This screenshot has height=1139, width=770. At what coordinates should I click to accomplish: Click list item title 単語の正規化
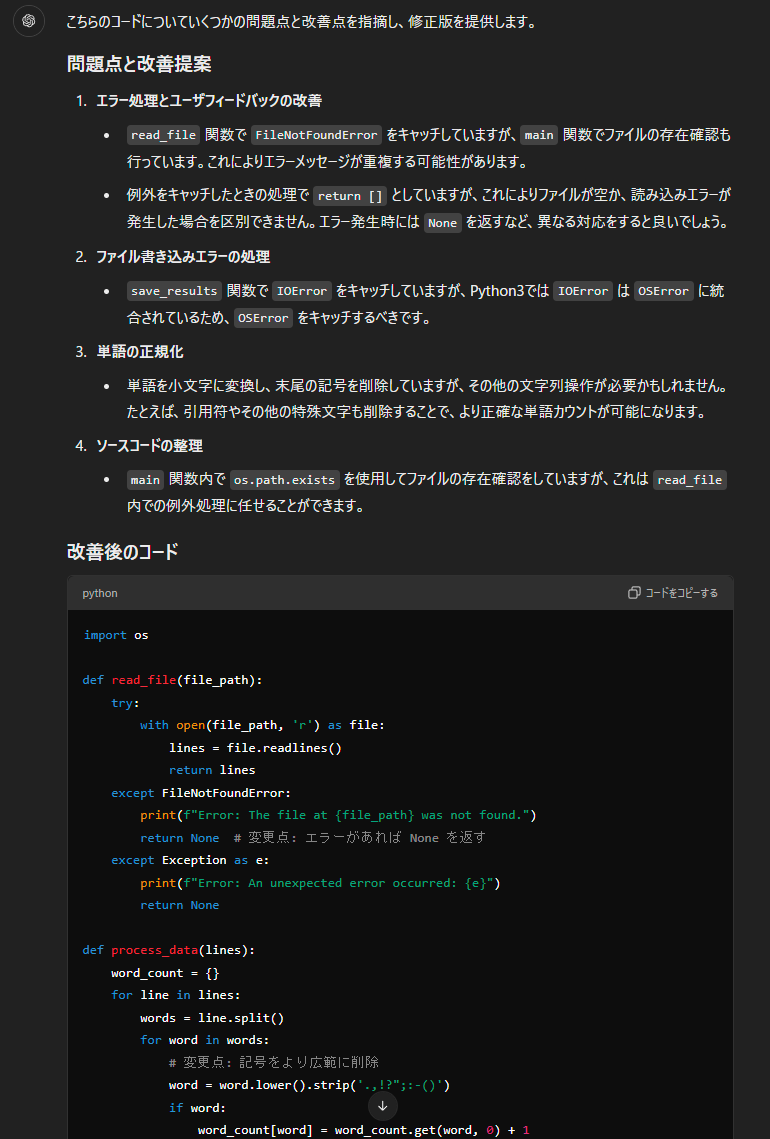[x=140, y=352]
